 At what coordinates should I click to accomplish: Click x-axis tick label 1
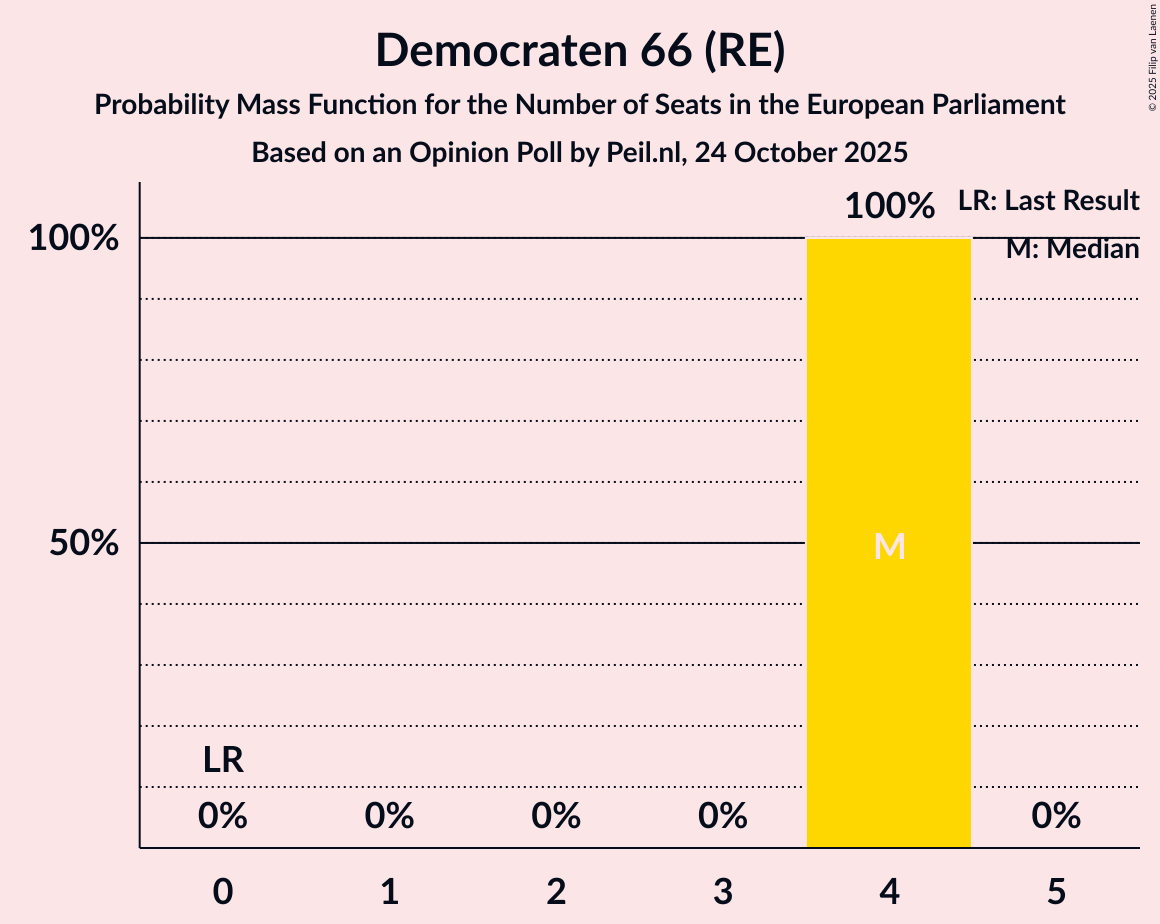[390, 891]
